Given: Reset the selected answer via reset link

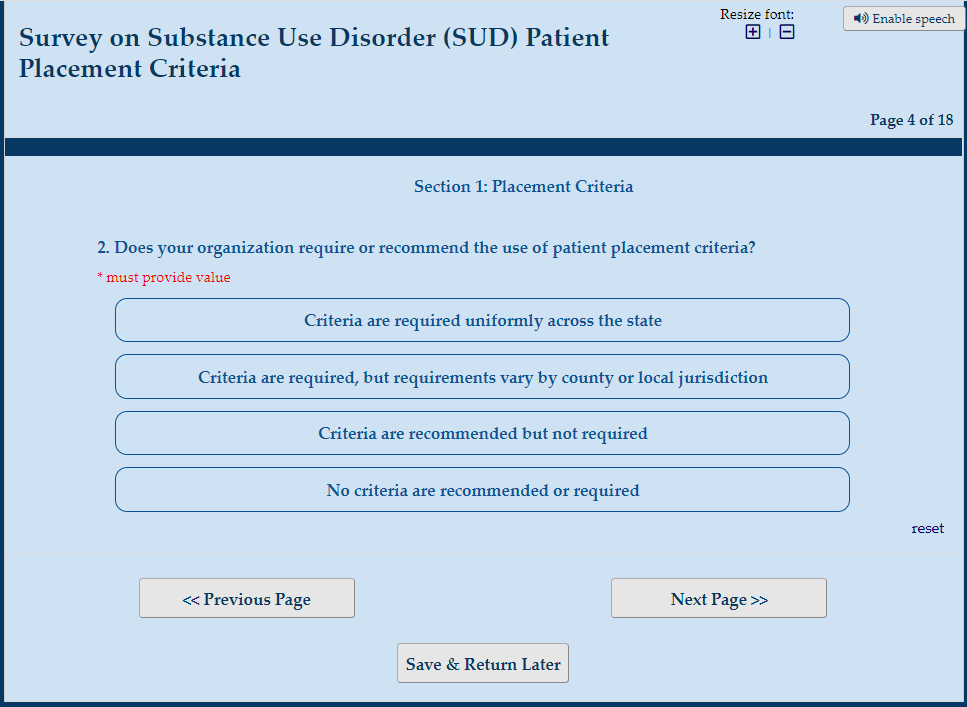Looking at the screenshot, I should (x=927, y=528).
